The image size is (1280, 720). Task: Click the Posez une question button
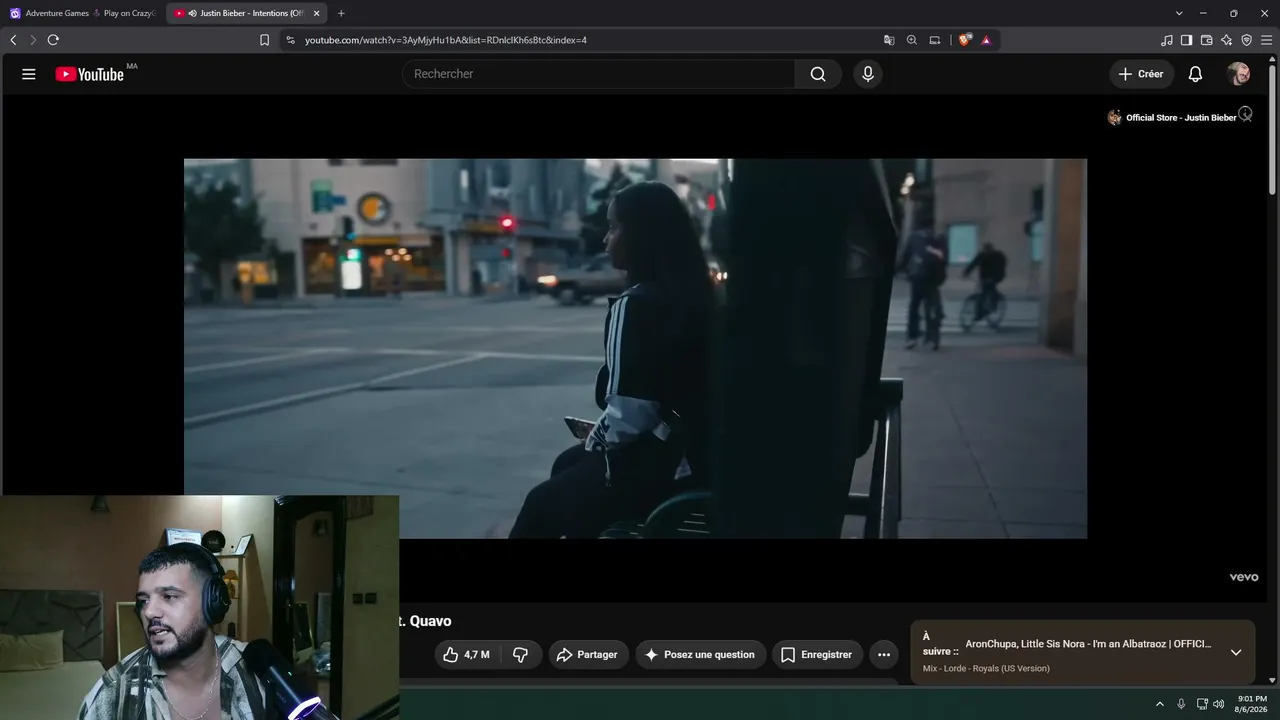point(701,655)
